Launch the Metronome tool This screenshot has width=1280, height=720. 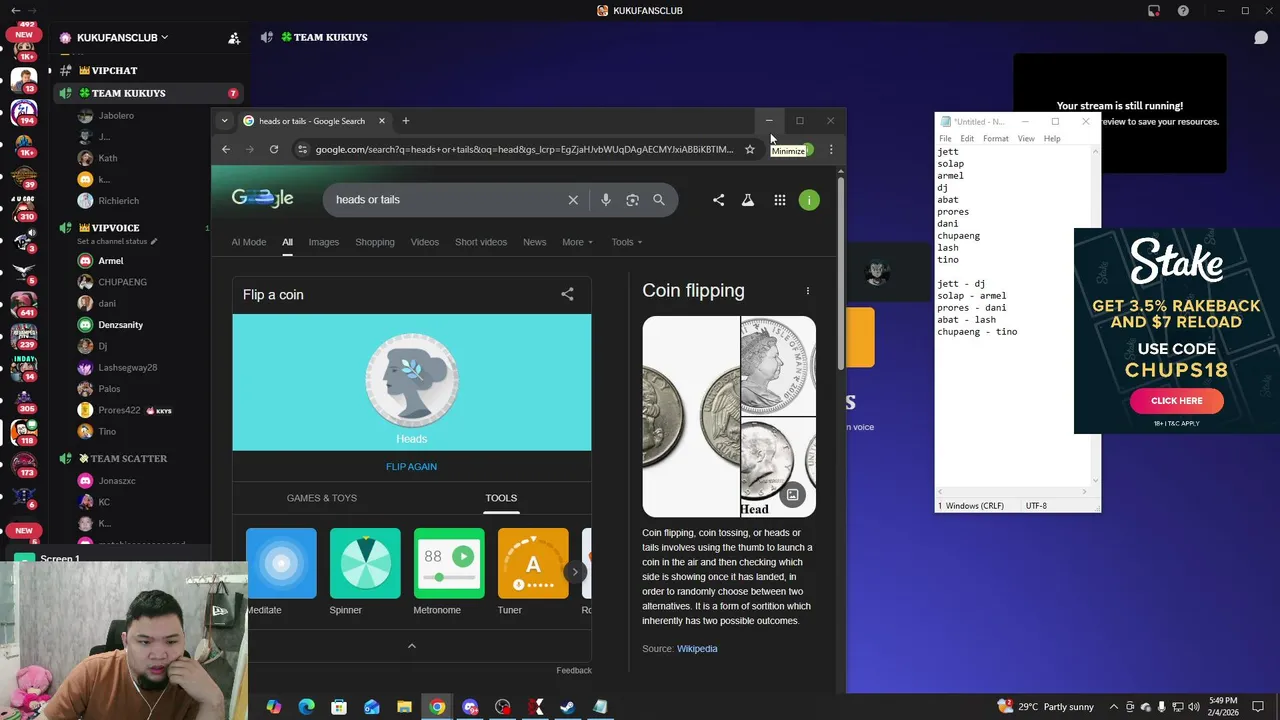pos(449,572)
